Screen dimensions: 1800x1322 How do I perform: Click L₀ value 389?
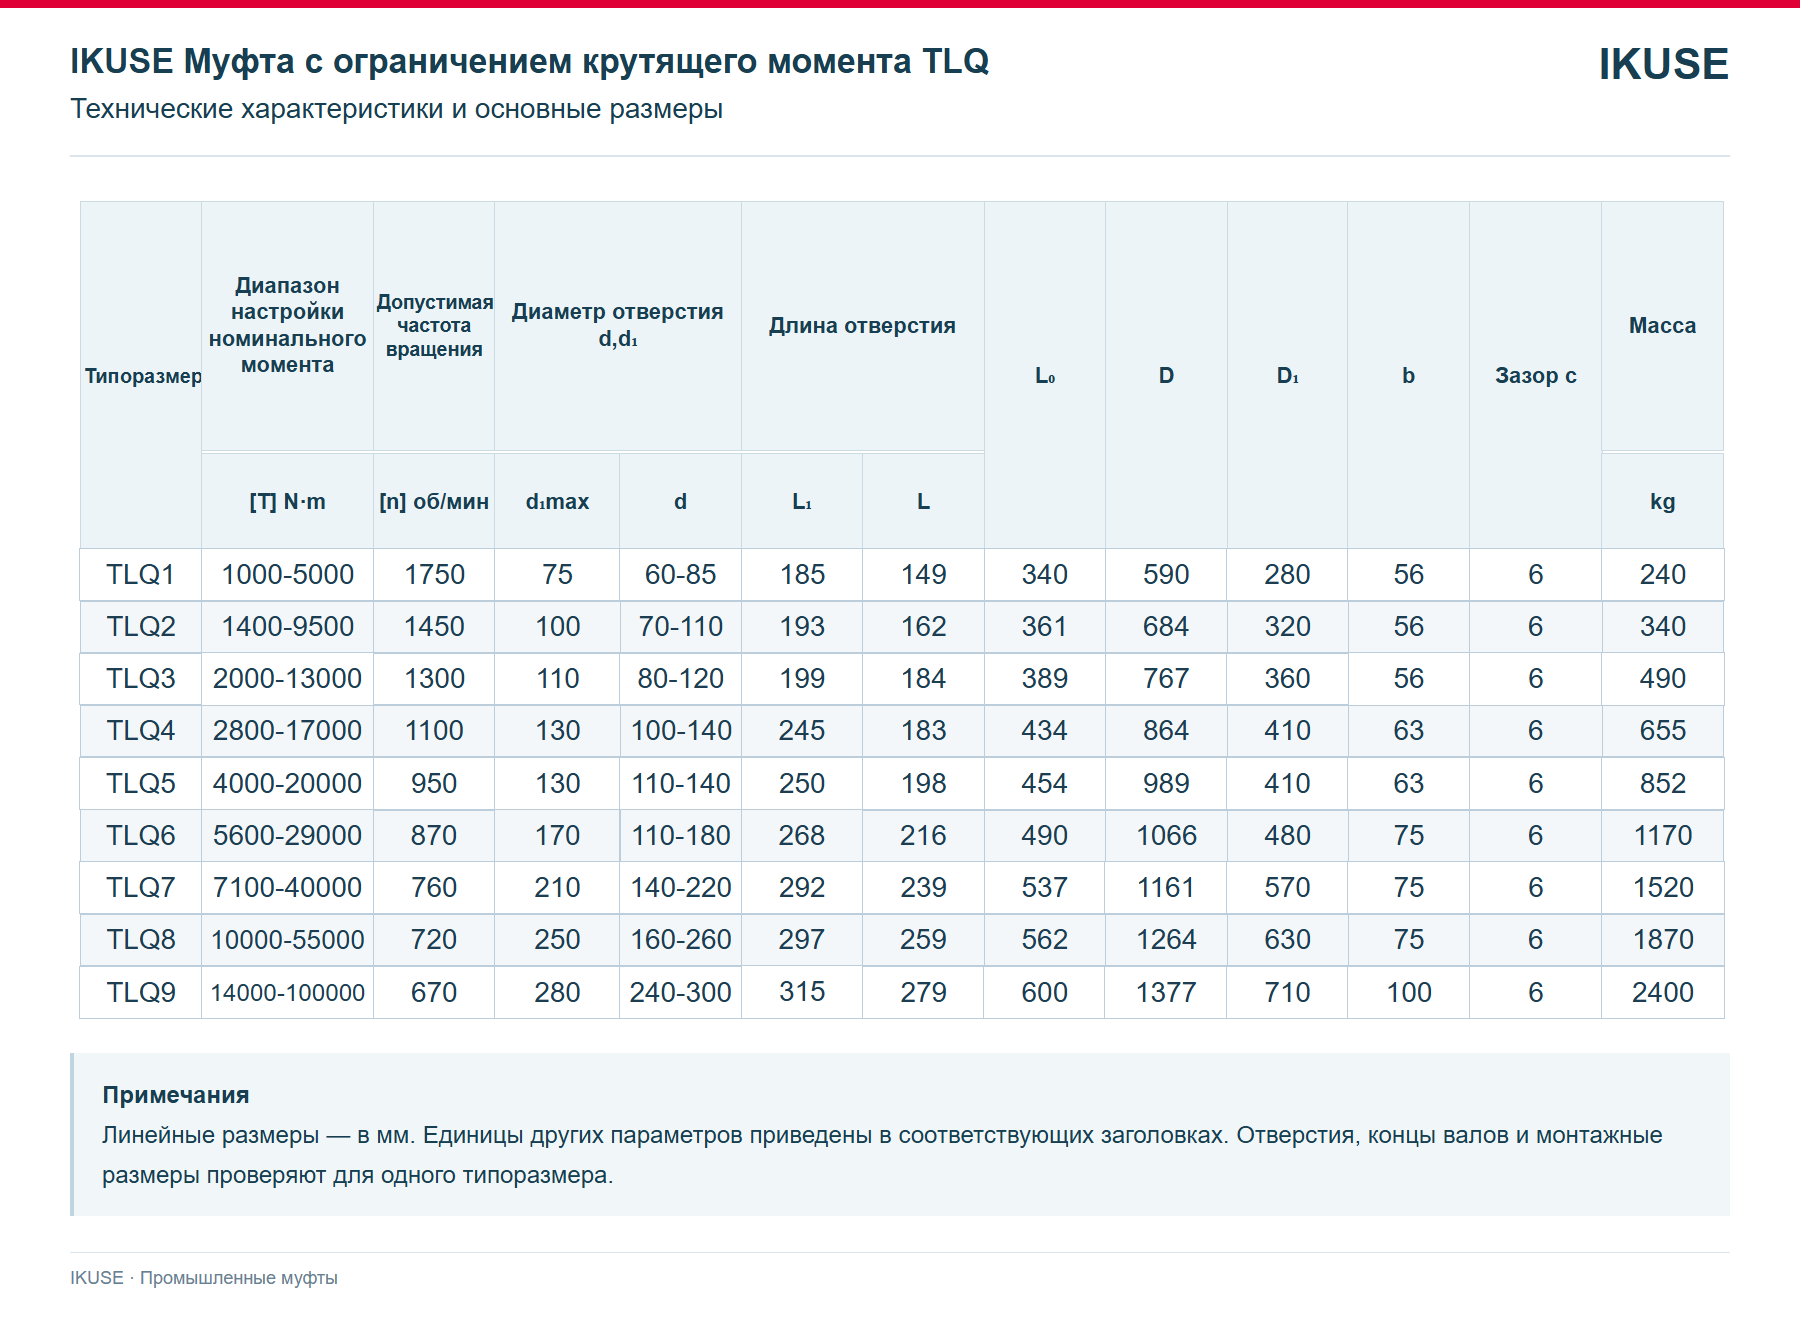tap(1044, 678)
